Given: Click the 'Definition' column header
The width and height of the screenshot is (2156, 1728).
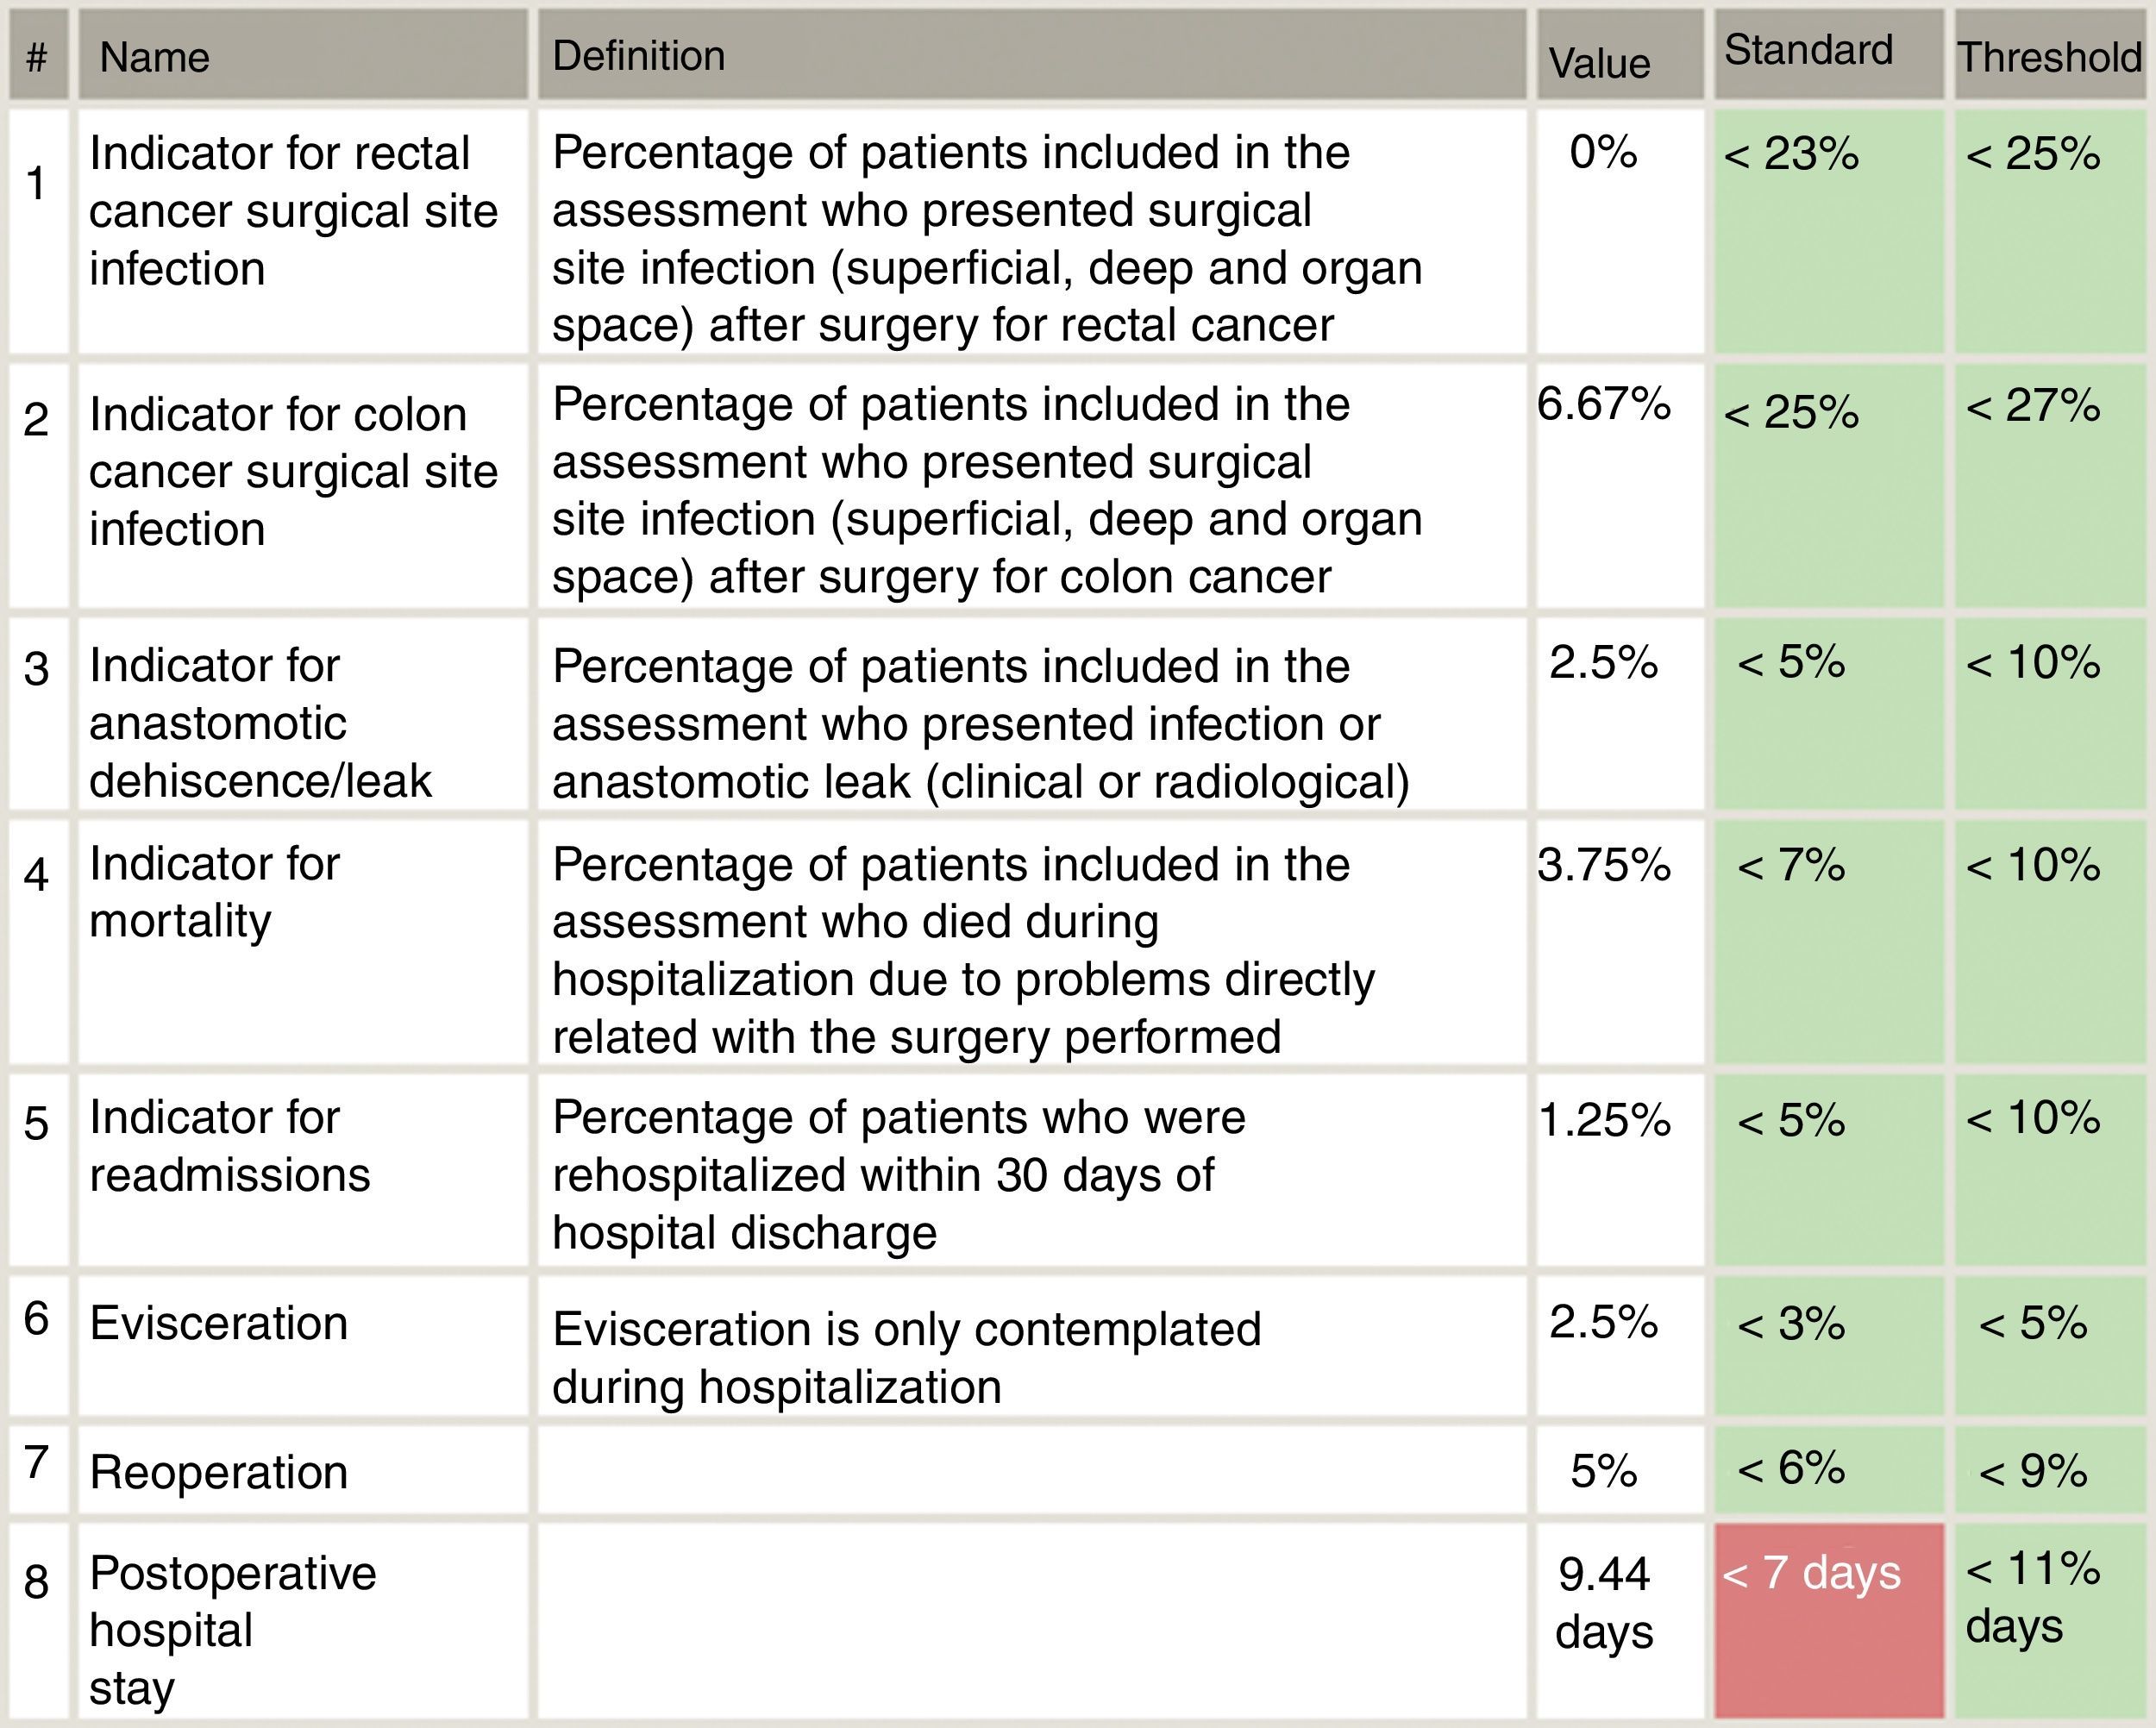Looking at the screenshot, I should 1031,56.
